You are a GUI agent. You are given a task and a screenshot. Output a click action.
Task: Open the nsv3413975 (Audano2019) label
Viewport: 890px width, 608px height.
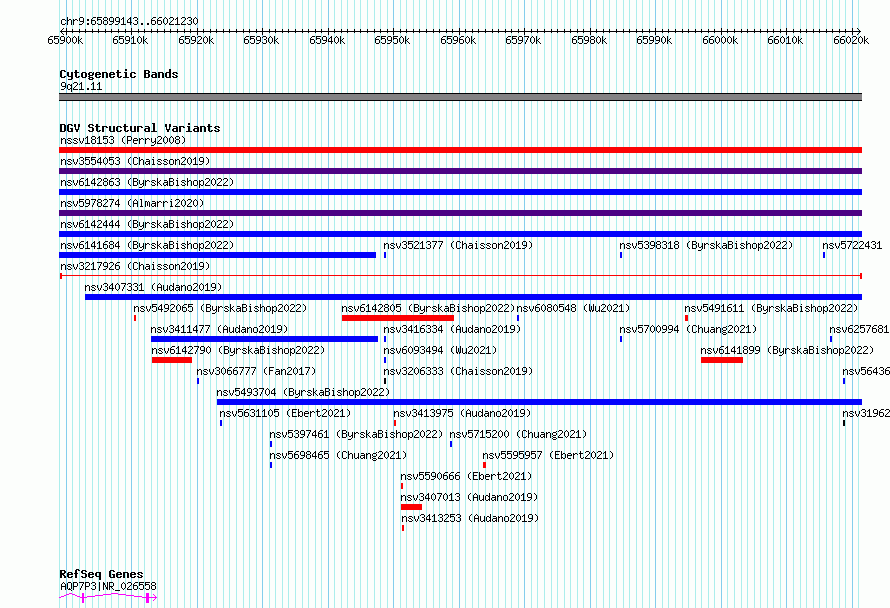(462, 413)
